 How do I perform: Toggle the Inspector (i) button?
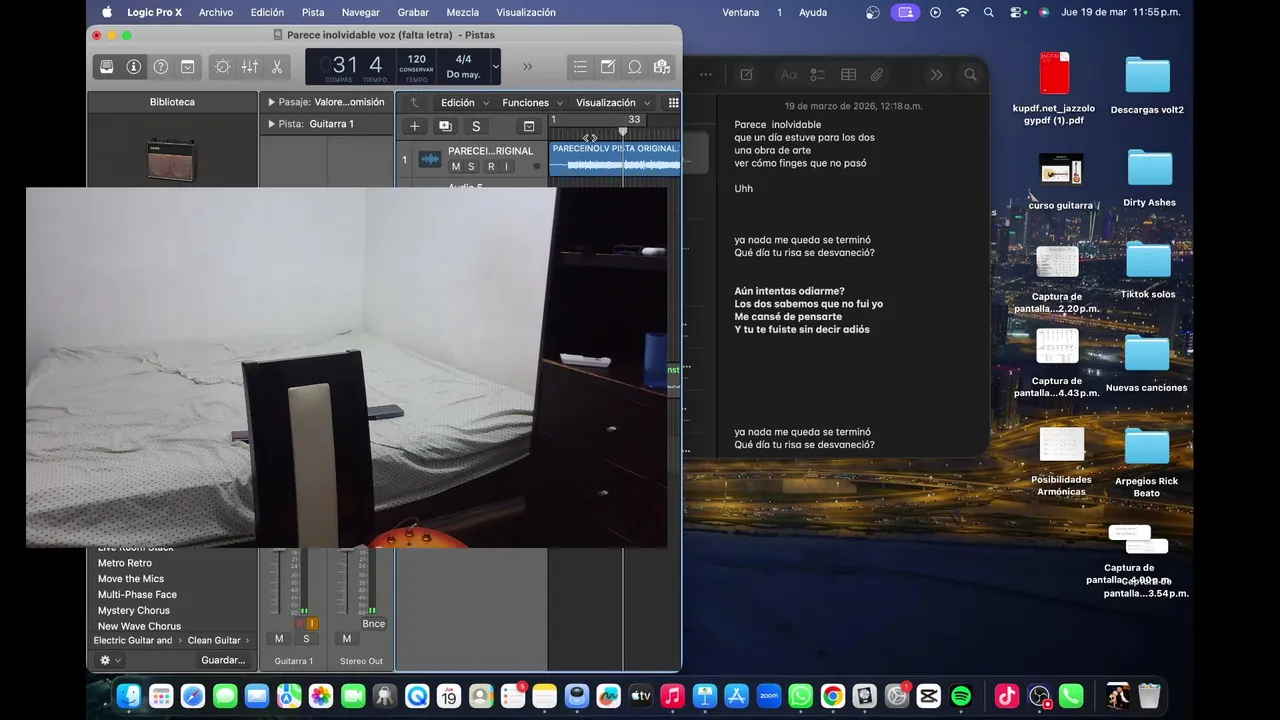[133, 67]
